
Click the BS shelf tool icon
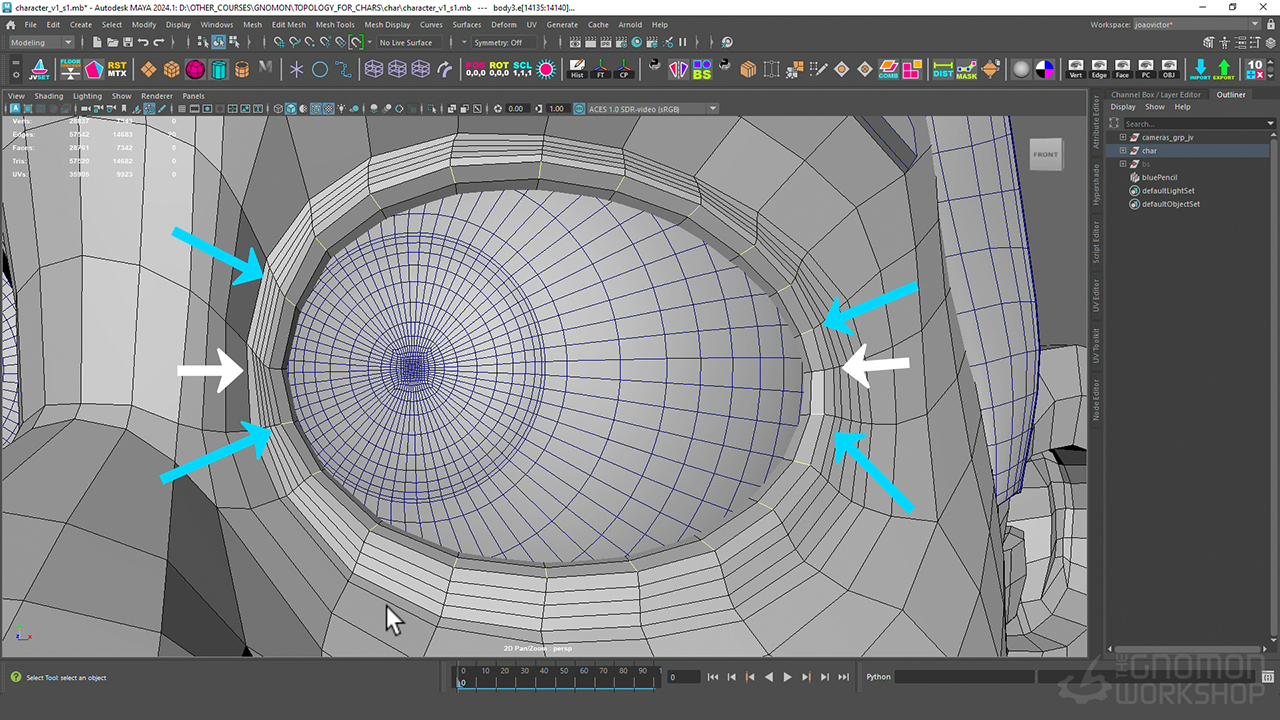[702, 69]
